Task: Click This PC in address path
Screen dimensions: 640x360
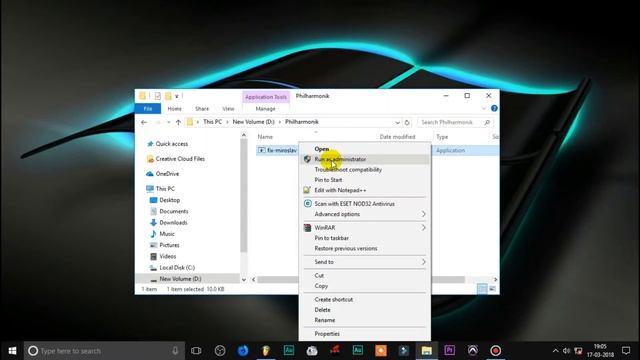Action: pos(213,122)
